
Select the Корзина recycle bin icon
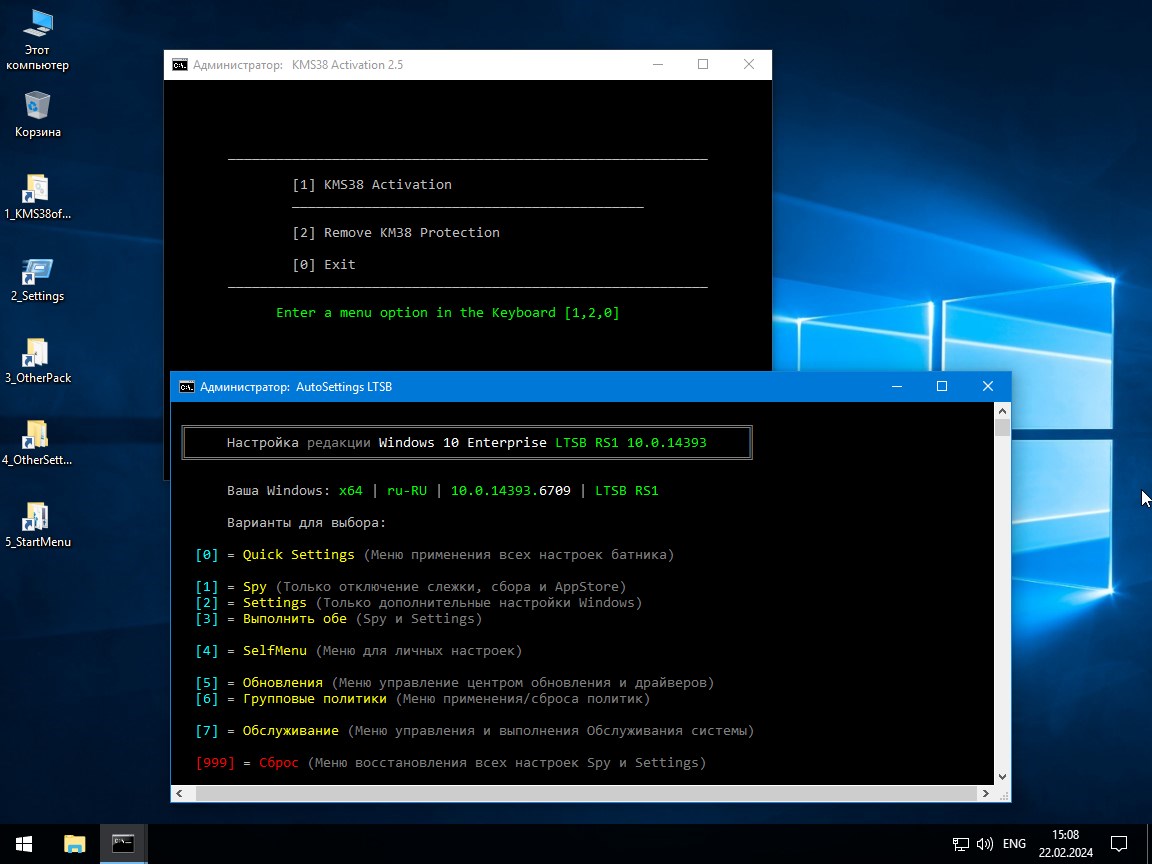37,115
